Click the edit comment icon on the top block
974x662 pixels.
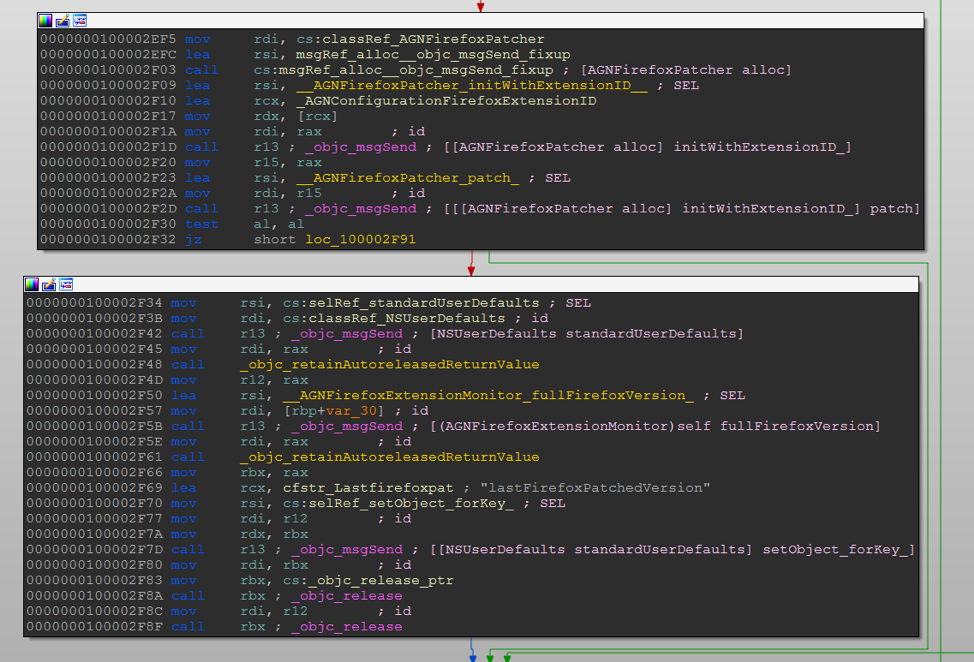(x=63, y=20)
